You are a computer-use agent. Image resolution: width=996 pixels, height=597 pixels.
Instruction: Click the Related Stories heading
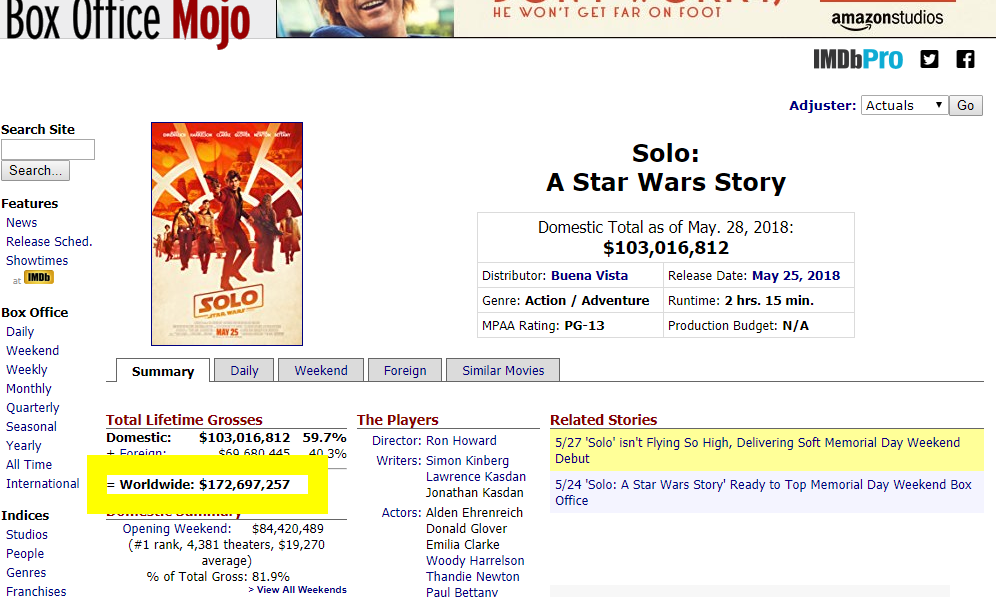[x=603, y=420]
